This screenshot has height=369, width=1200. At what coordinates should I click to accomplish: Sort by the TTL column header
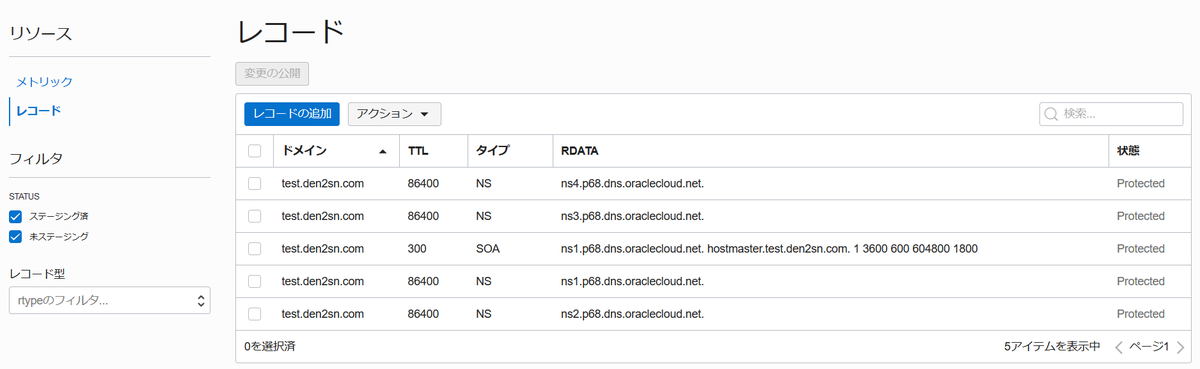pyautogui.click(x=418, y=151)
